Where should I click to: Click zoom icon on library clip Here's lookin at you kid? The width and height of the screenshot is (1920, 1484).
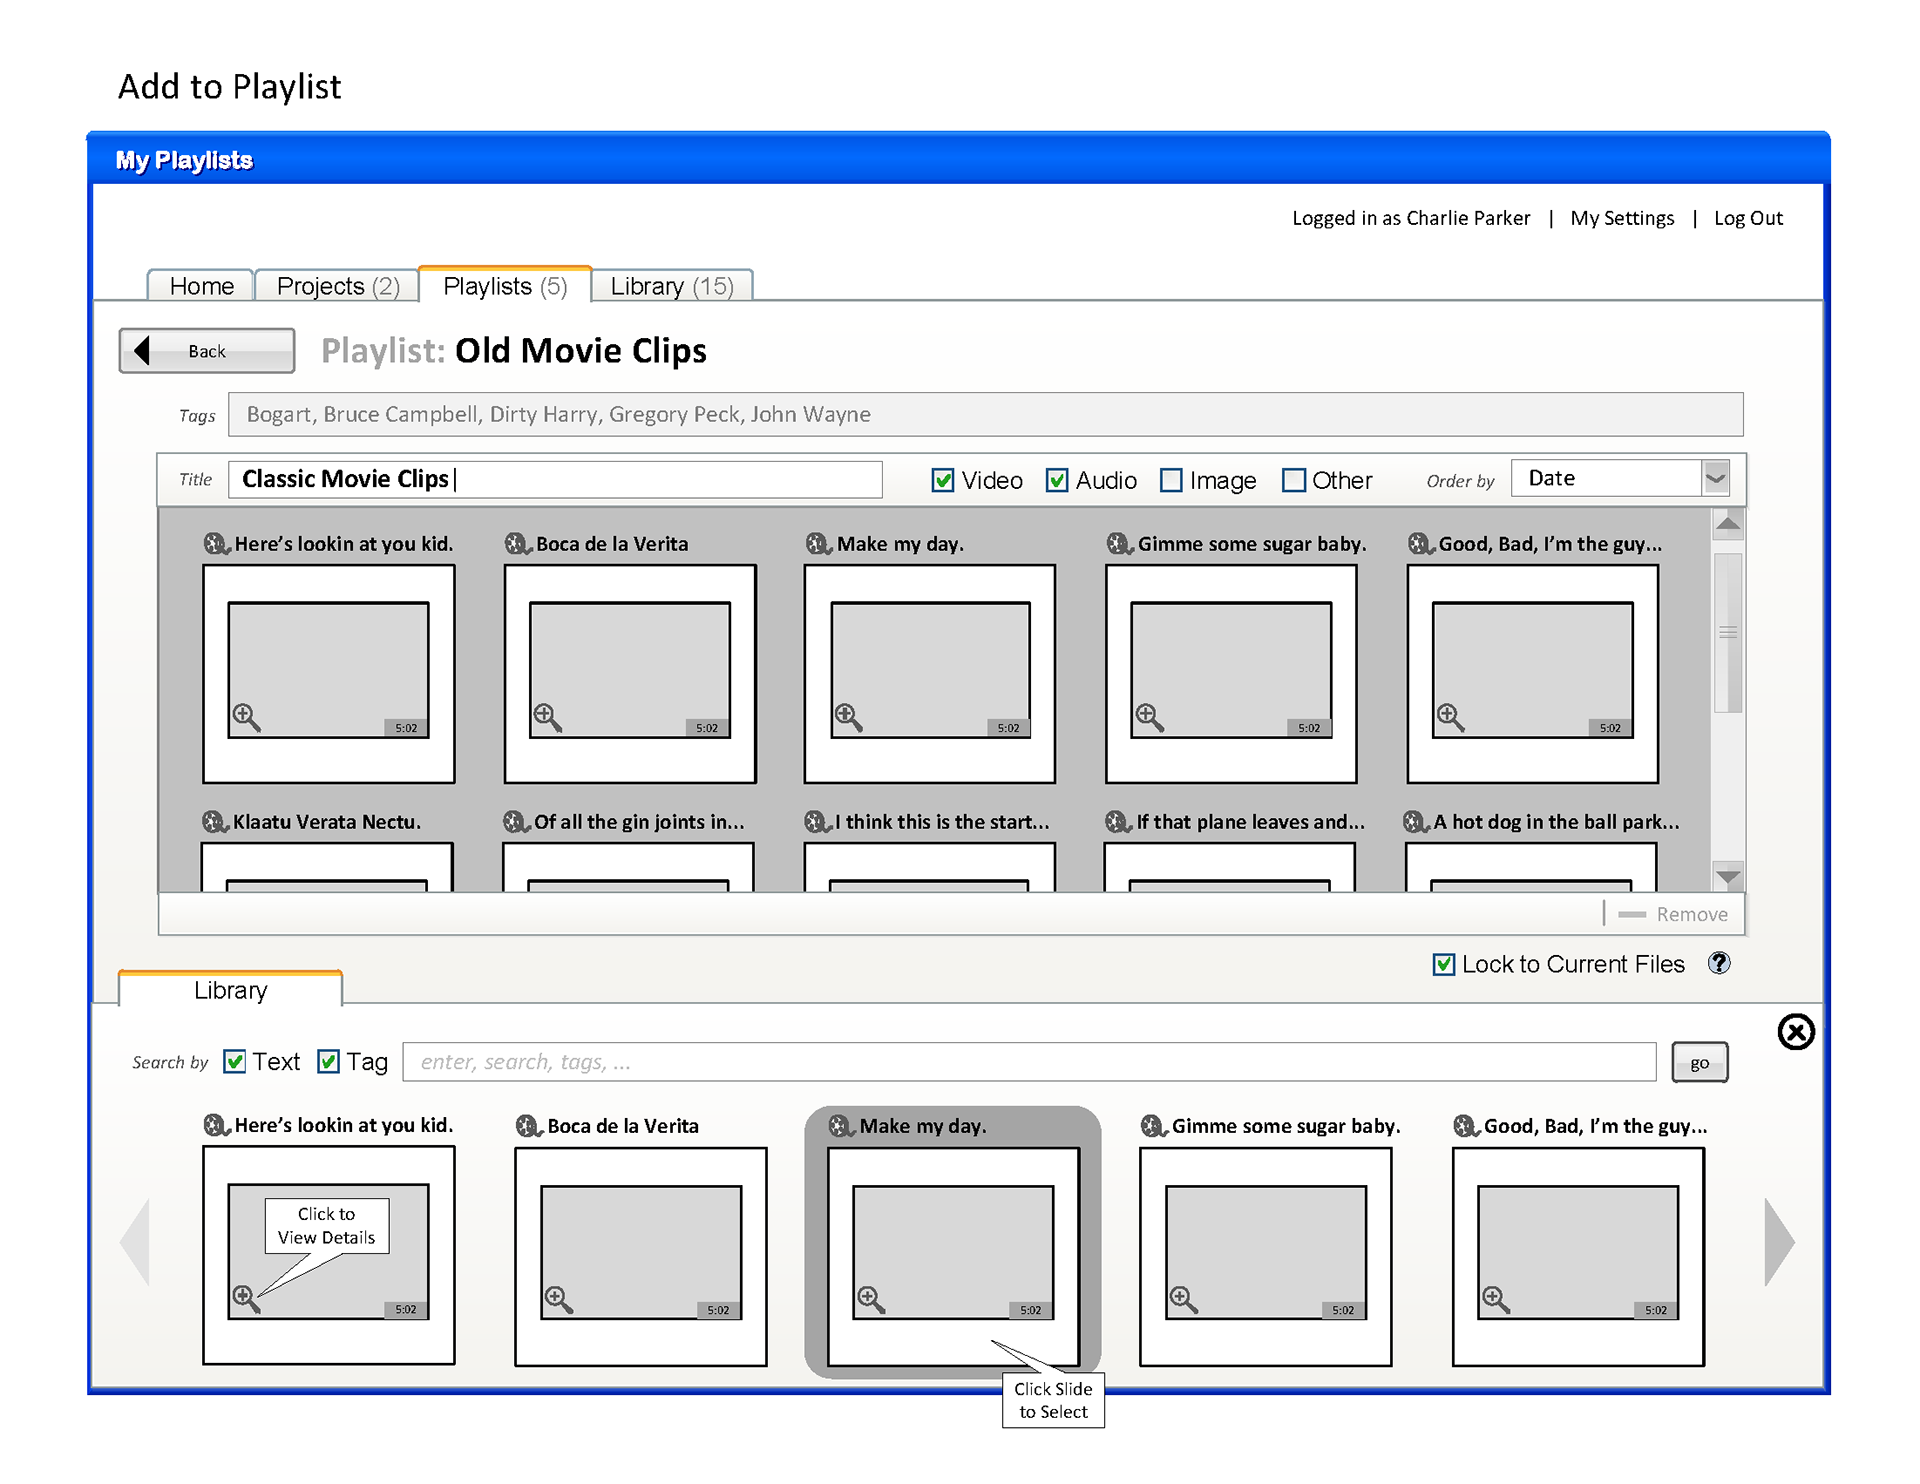click(245, 1298)
